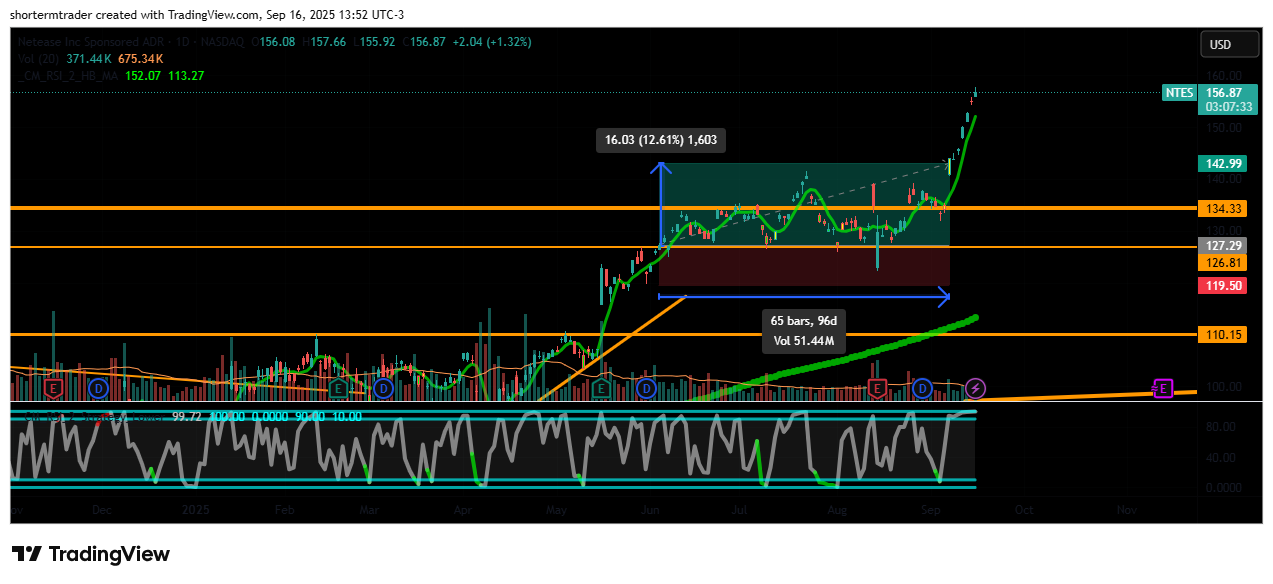Open the red E earnings marker in August
Viewport: 1273px width, 584px height.
[x=878, y=387]
